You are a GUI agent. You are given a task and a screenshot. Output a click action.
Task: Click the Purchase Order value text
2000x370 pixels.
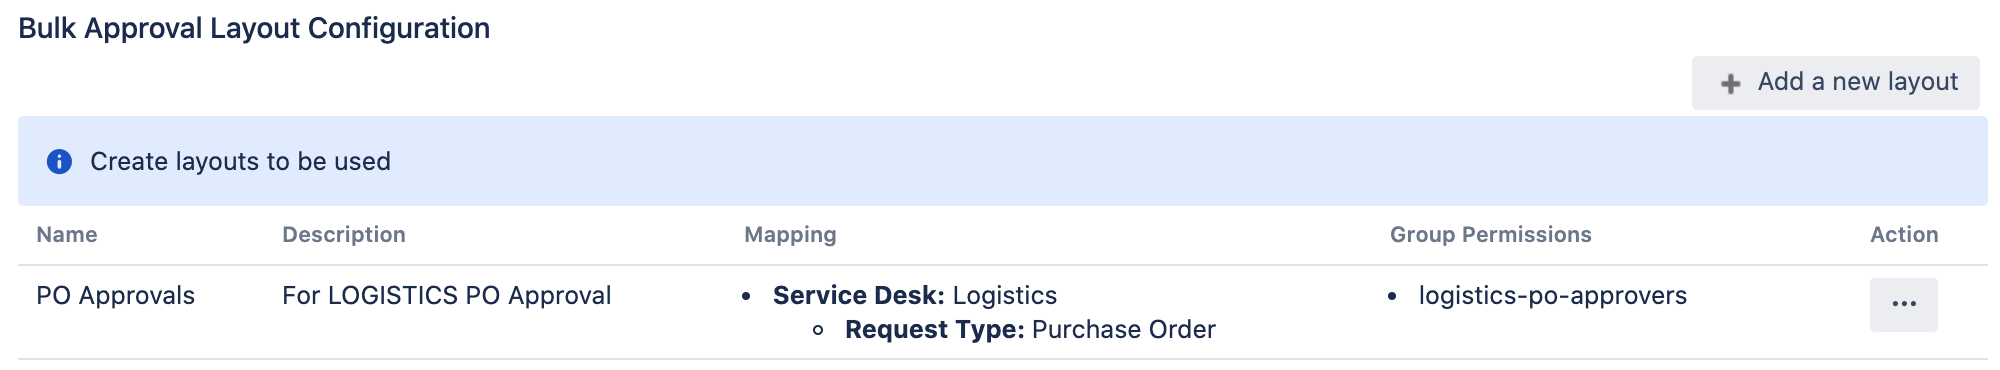[x=1124, y=329]
